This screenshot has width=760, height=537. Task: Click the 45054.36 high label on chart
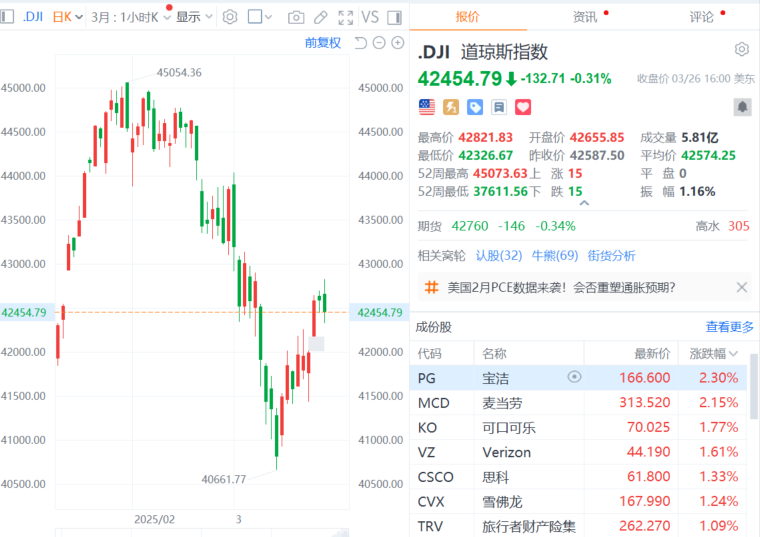(179, 73)
